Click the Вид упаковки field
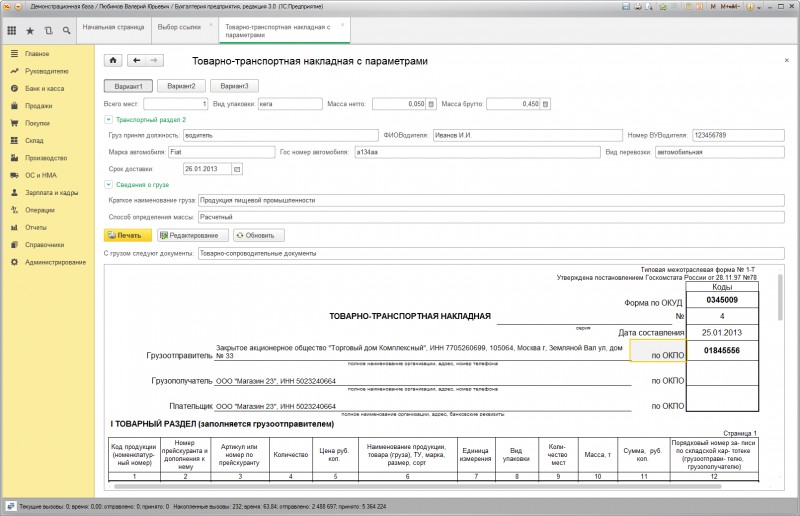The width and height of the screenshot is (800, 516). (x=290, y=104)
